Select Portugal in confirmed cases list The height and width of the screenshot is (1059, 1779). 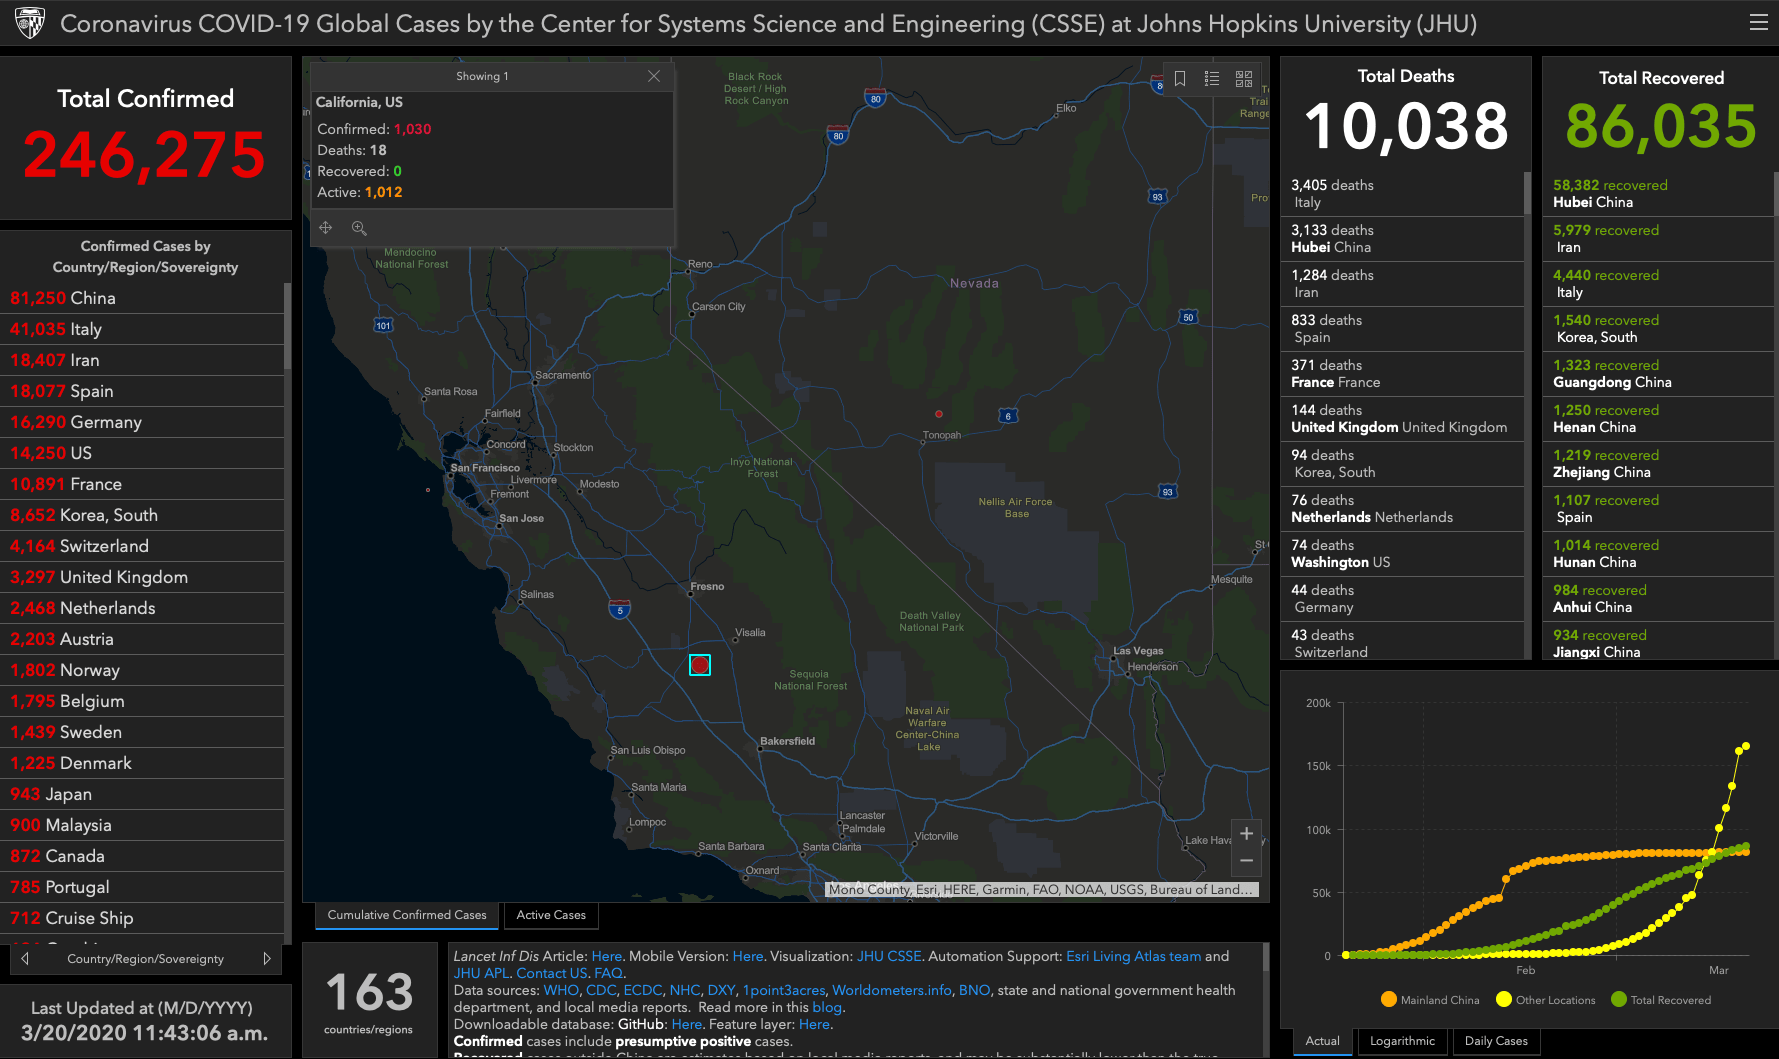(143, 887)
